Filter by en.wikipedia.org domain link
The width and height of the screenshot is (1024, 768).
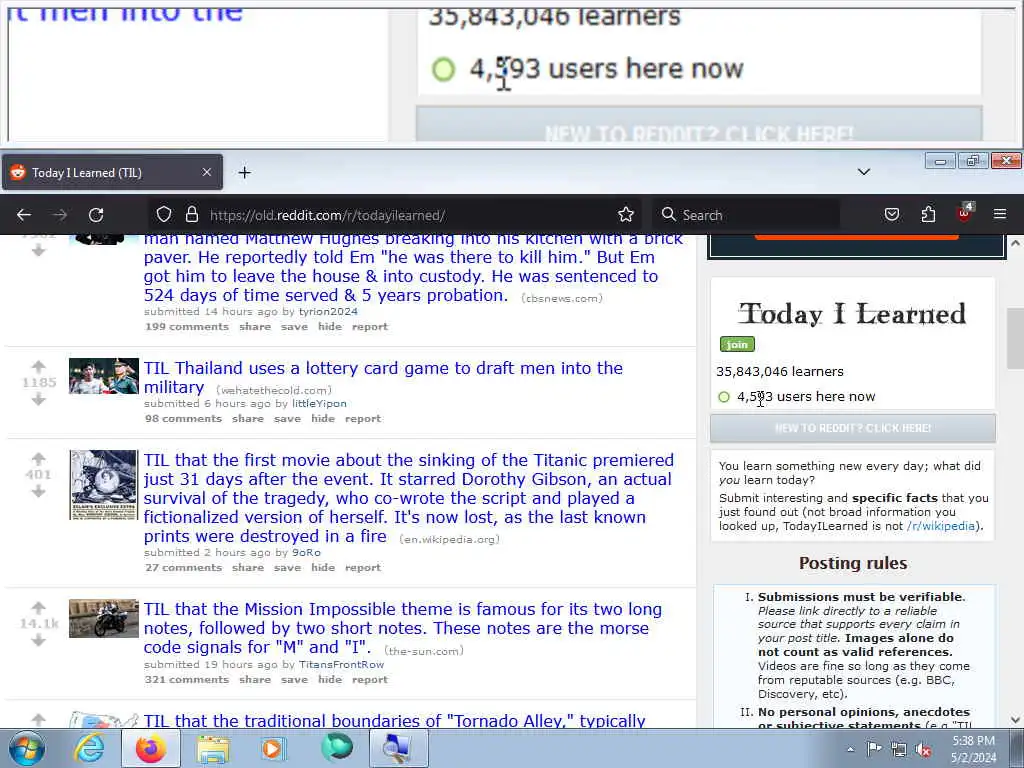[x=449, y=539]
